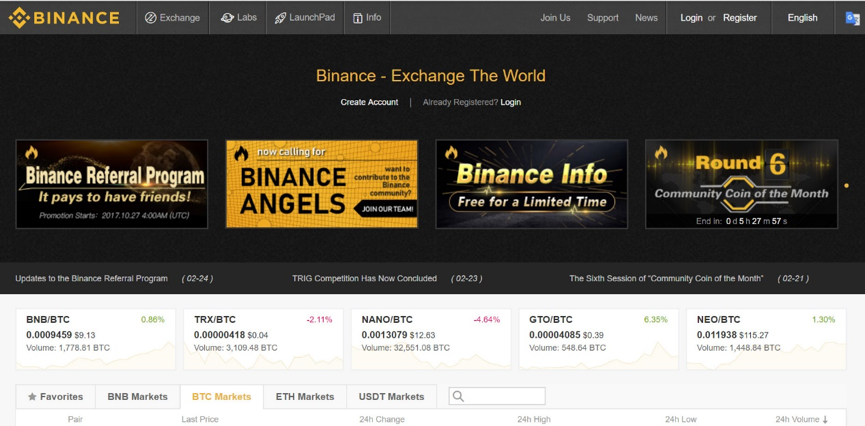The width and height of the screenshot is (865, 426).
Task: Click the Create Account link
Action: pos(369,102)
